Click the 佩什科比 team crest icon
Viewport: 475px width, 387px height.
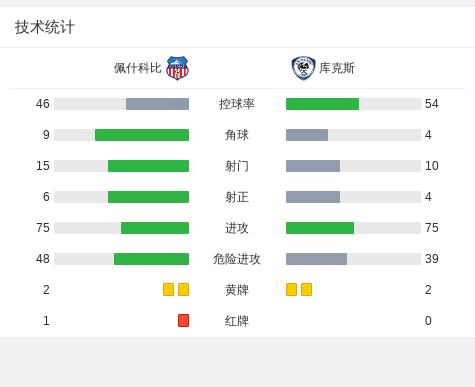tap(177, 68)
